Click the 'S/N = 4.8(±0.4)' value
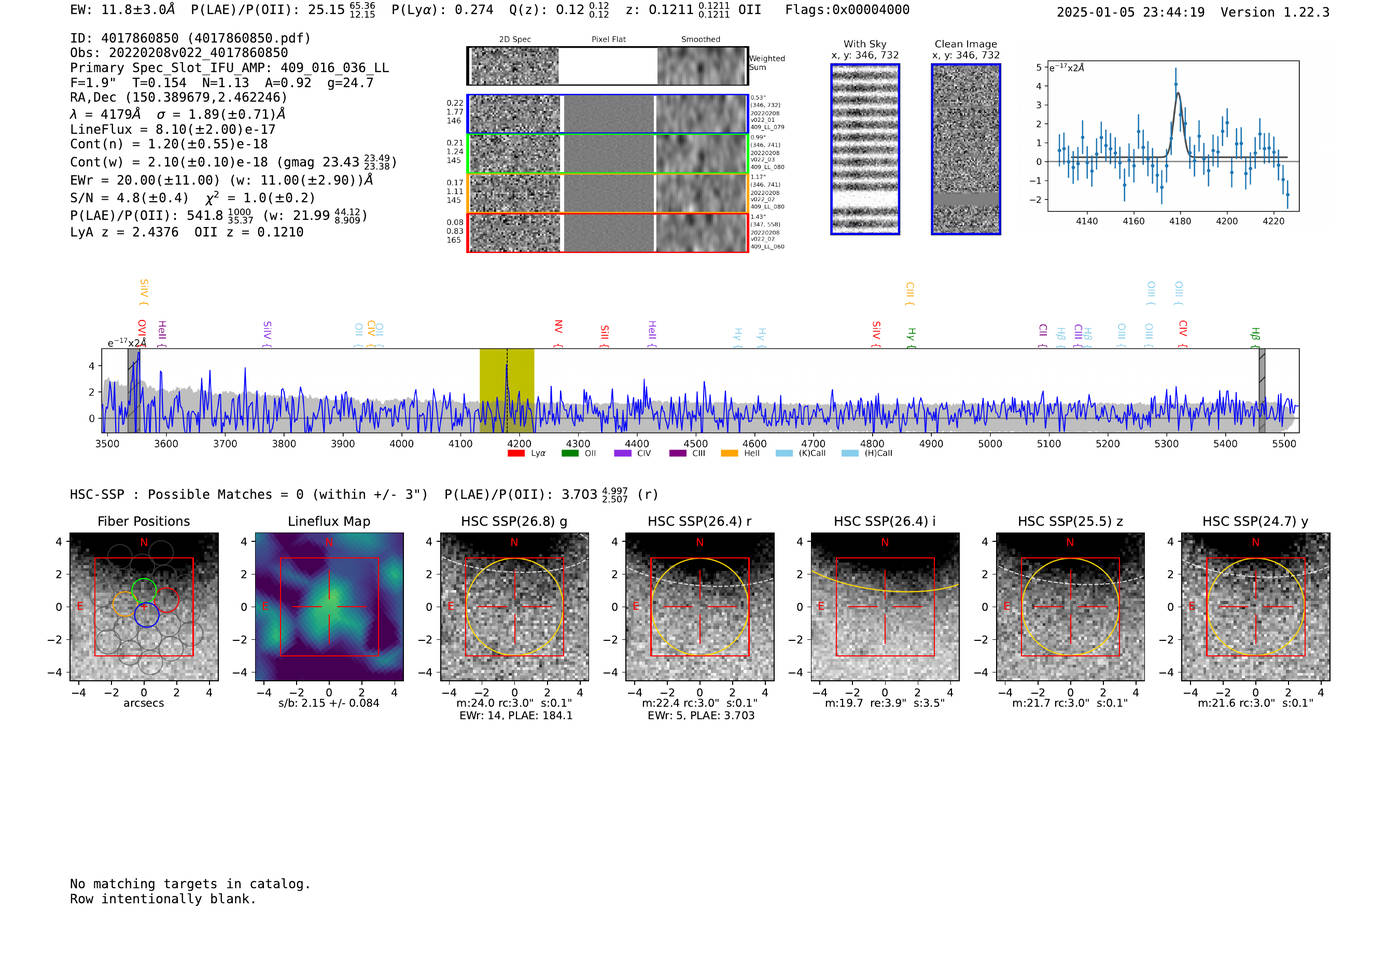Screen dimensions: 1400x953 pos(129,198)
